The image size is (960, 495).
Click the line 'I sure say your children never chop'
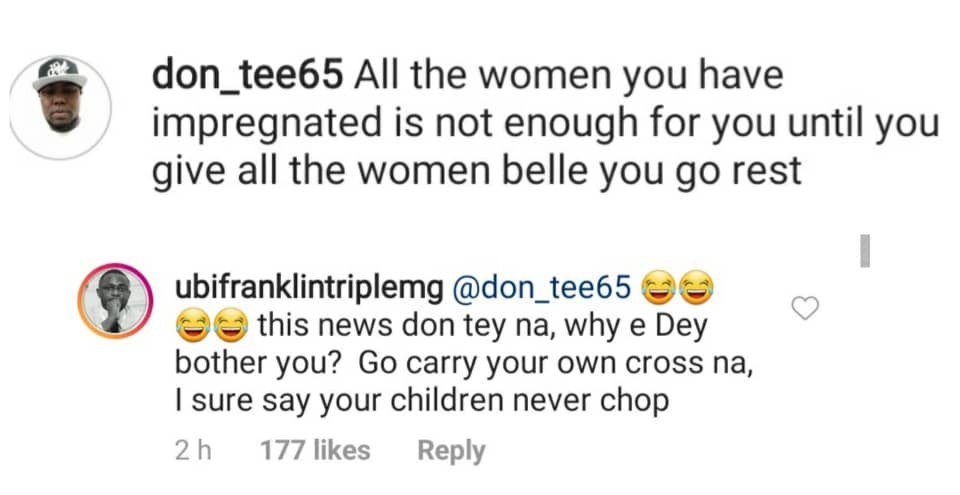(x=422, y=402)
